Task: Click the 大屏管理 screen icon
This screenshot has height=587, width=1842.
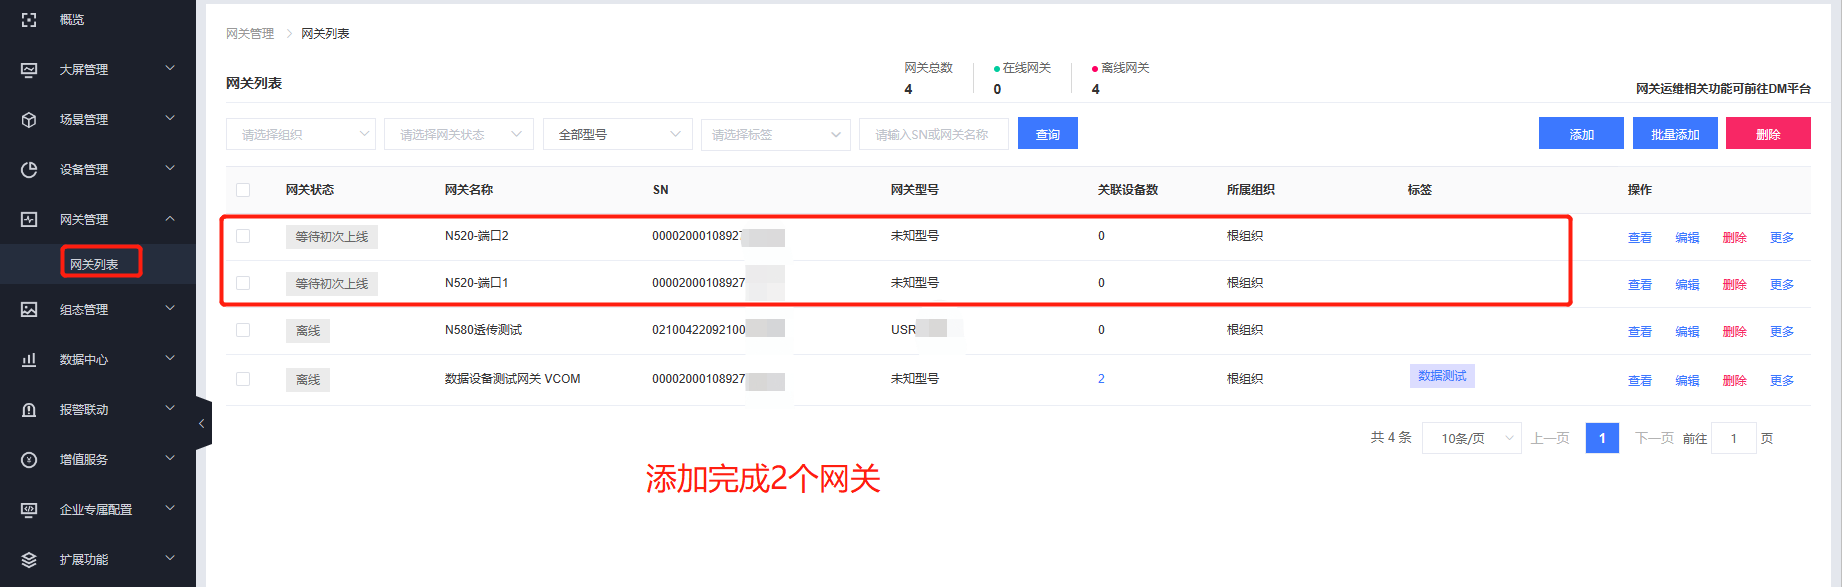Action: click(29, 70)
